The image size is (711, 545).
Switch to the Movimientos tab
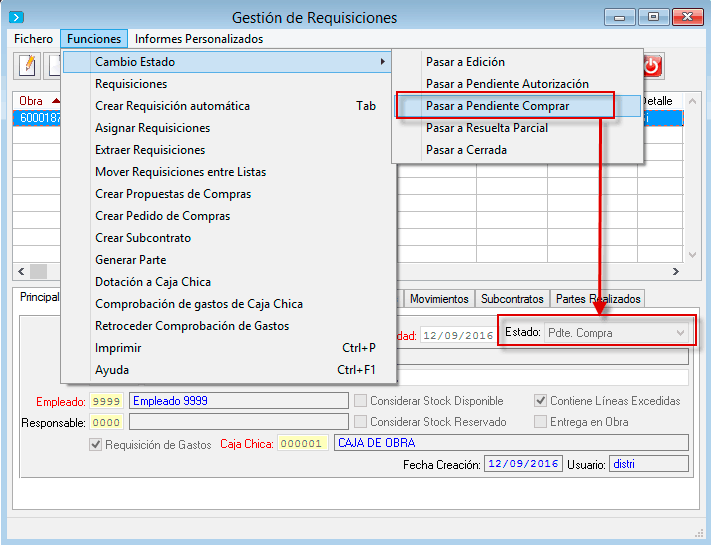[x=439, y=299]
